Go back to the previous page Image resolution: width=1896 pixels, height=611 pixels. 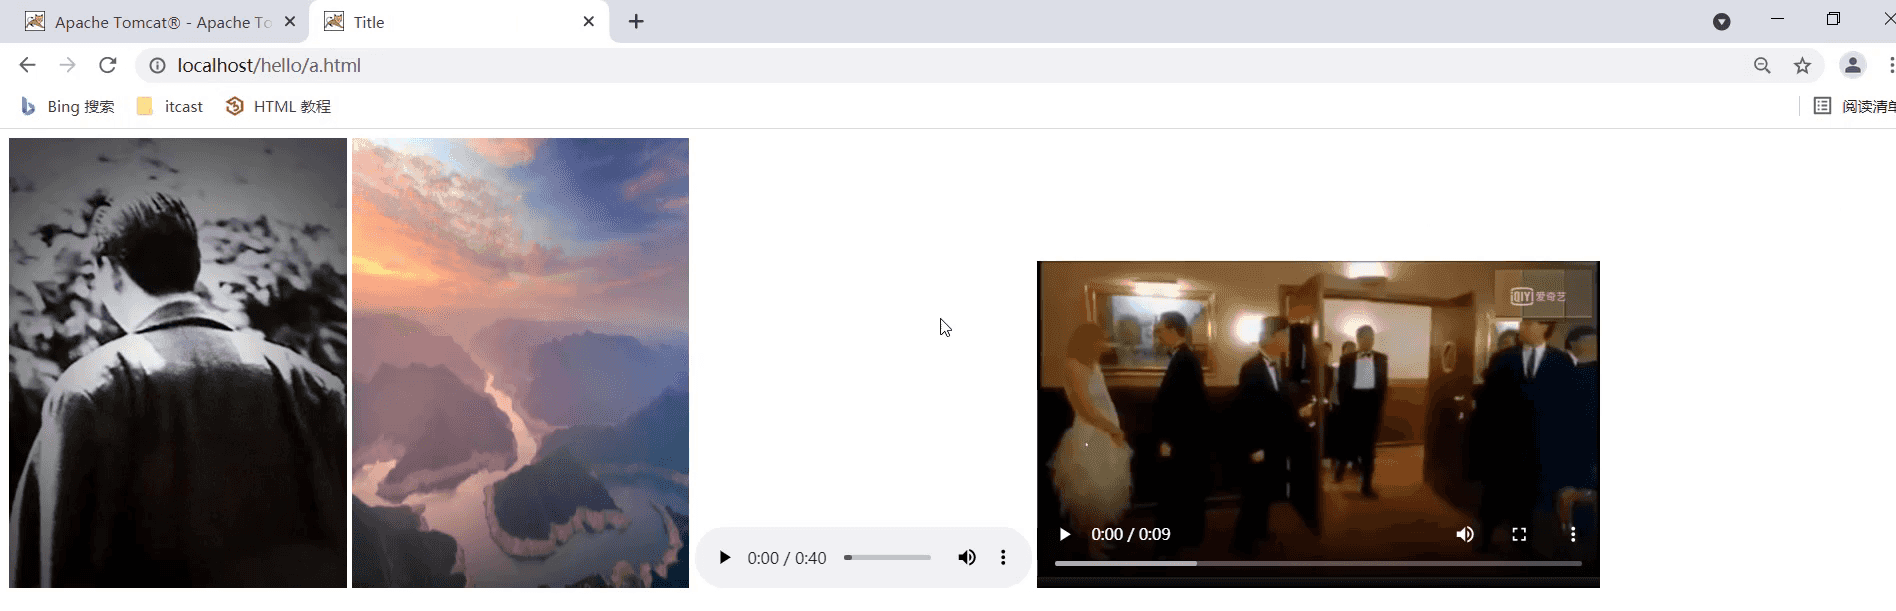[x=27, y=66]
